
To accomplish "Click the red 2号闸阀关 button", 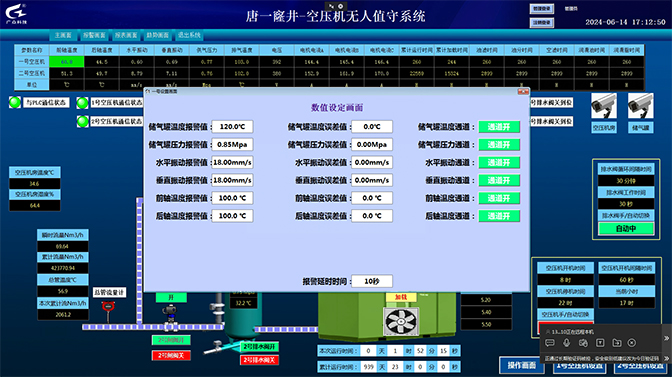I will pos(171,356).
